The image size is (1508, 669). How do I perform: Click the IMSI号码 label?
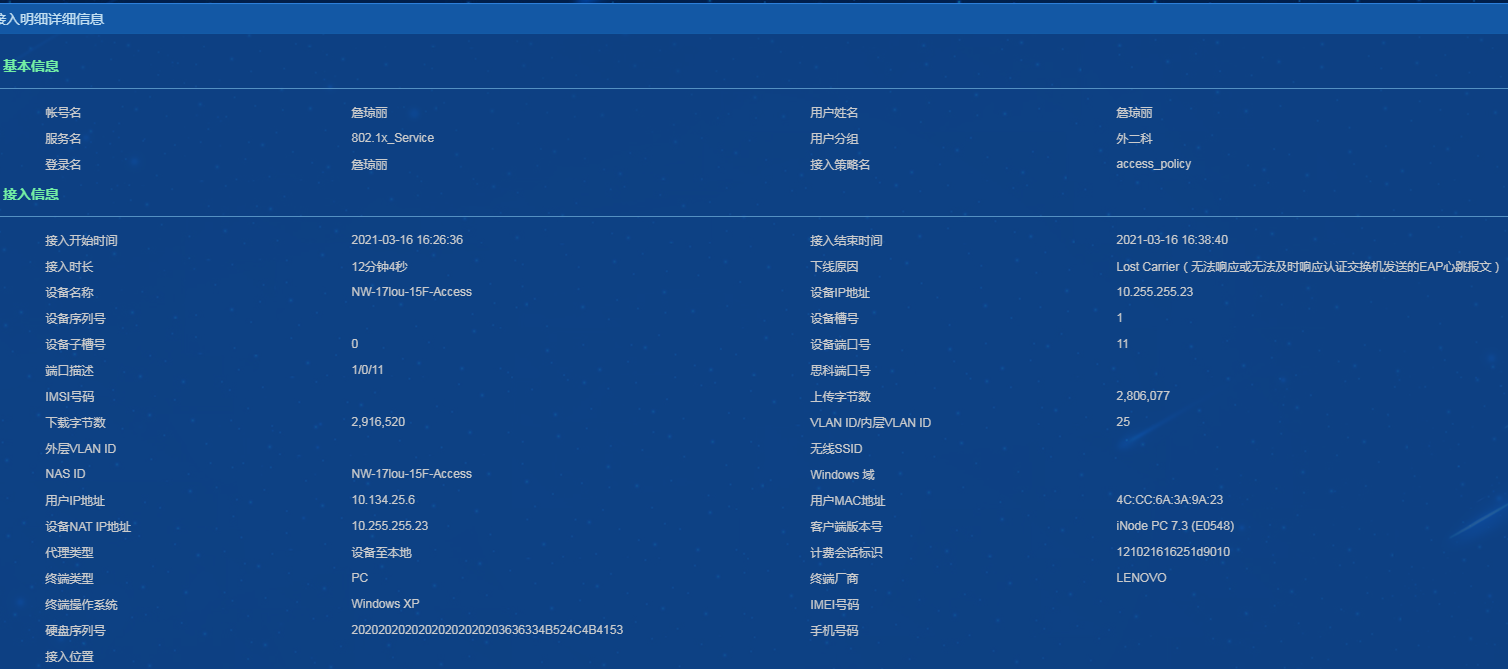[69, 397]
